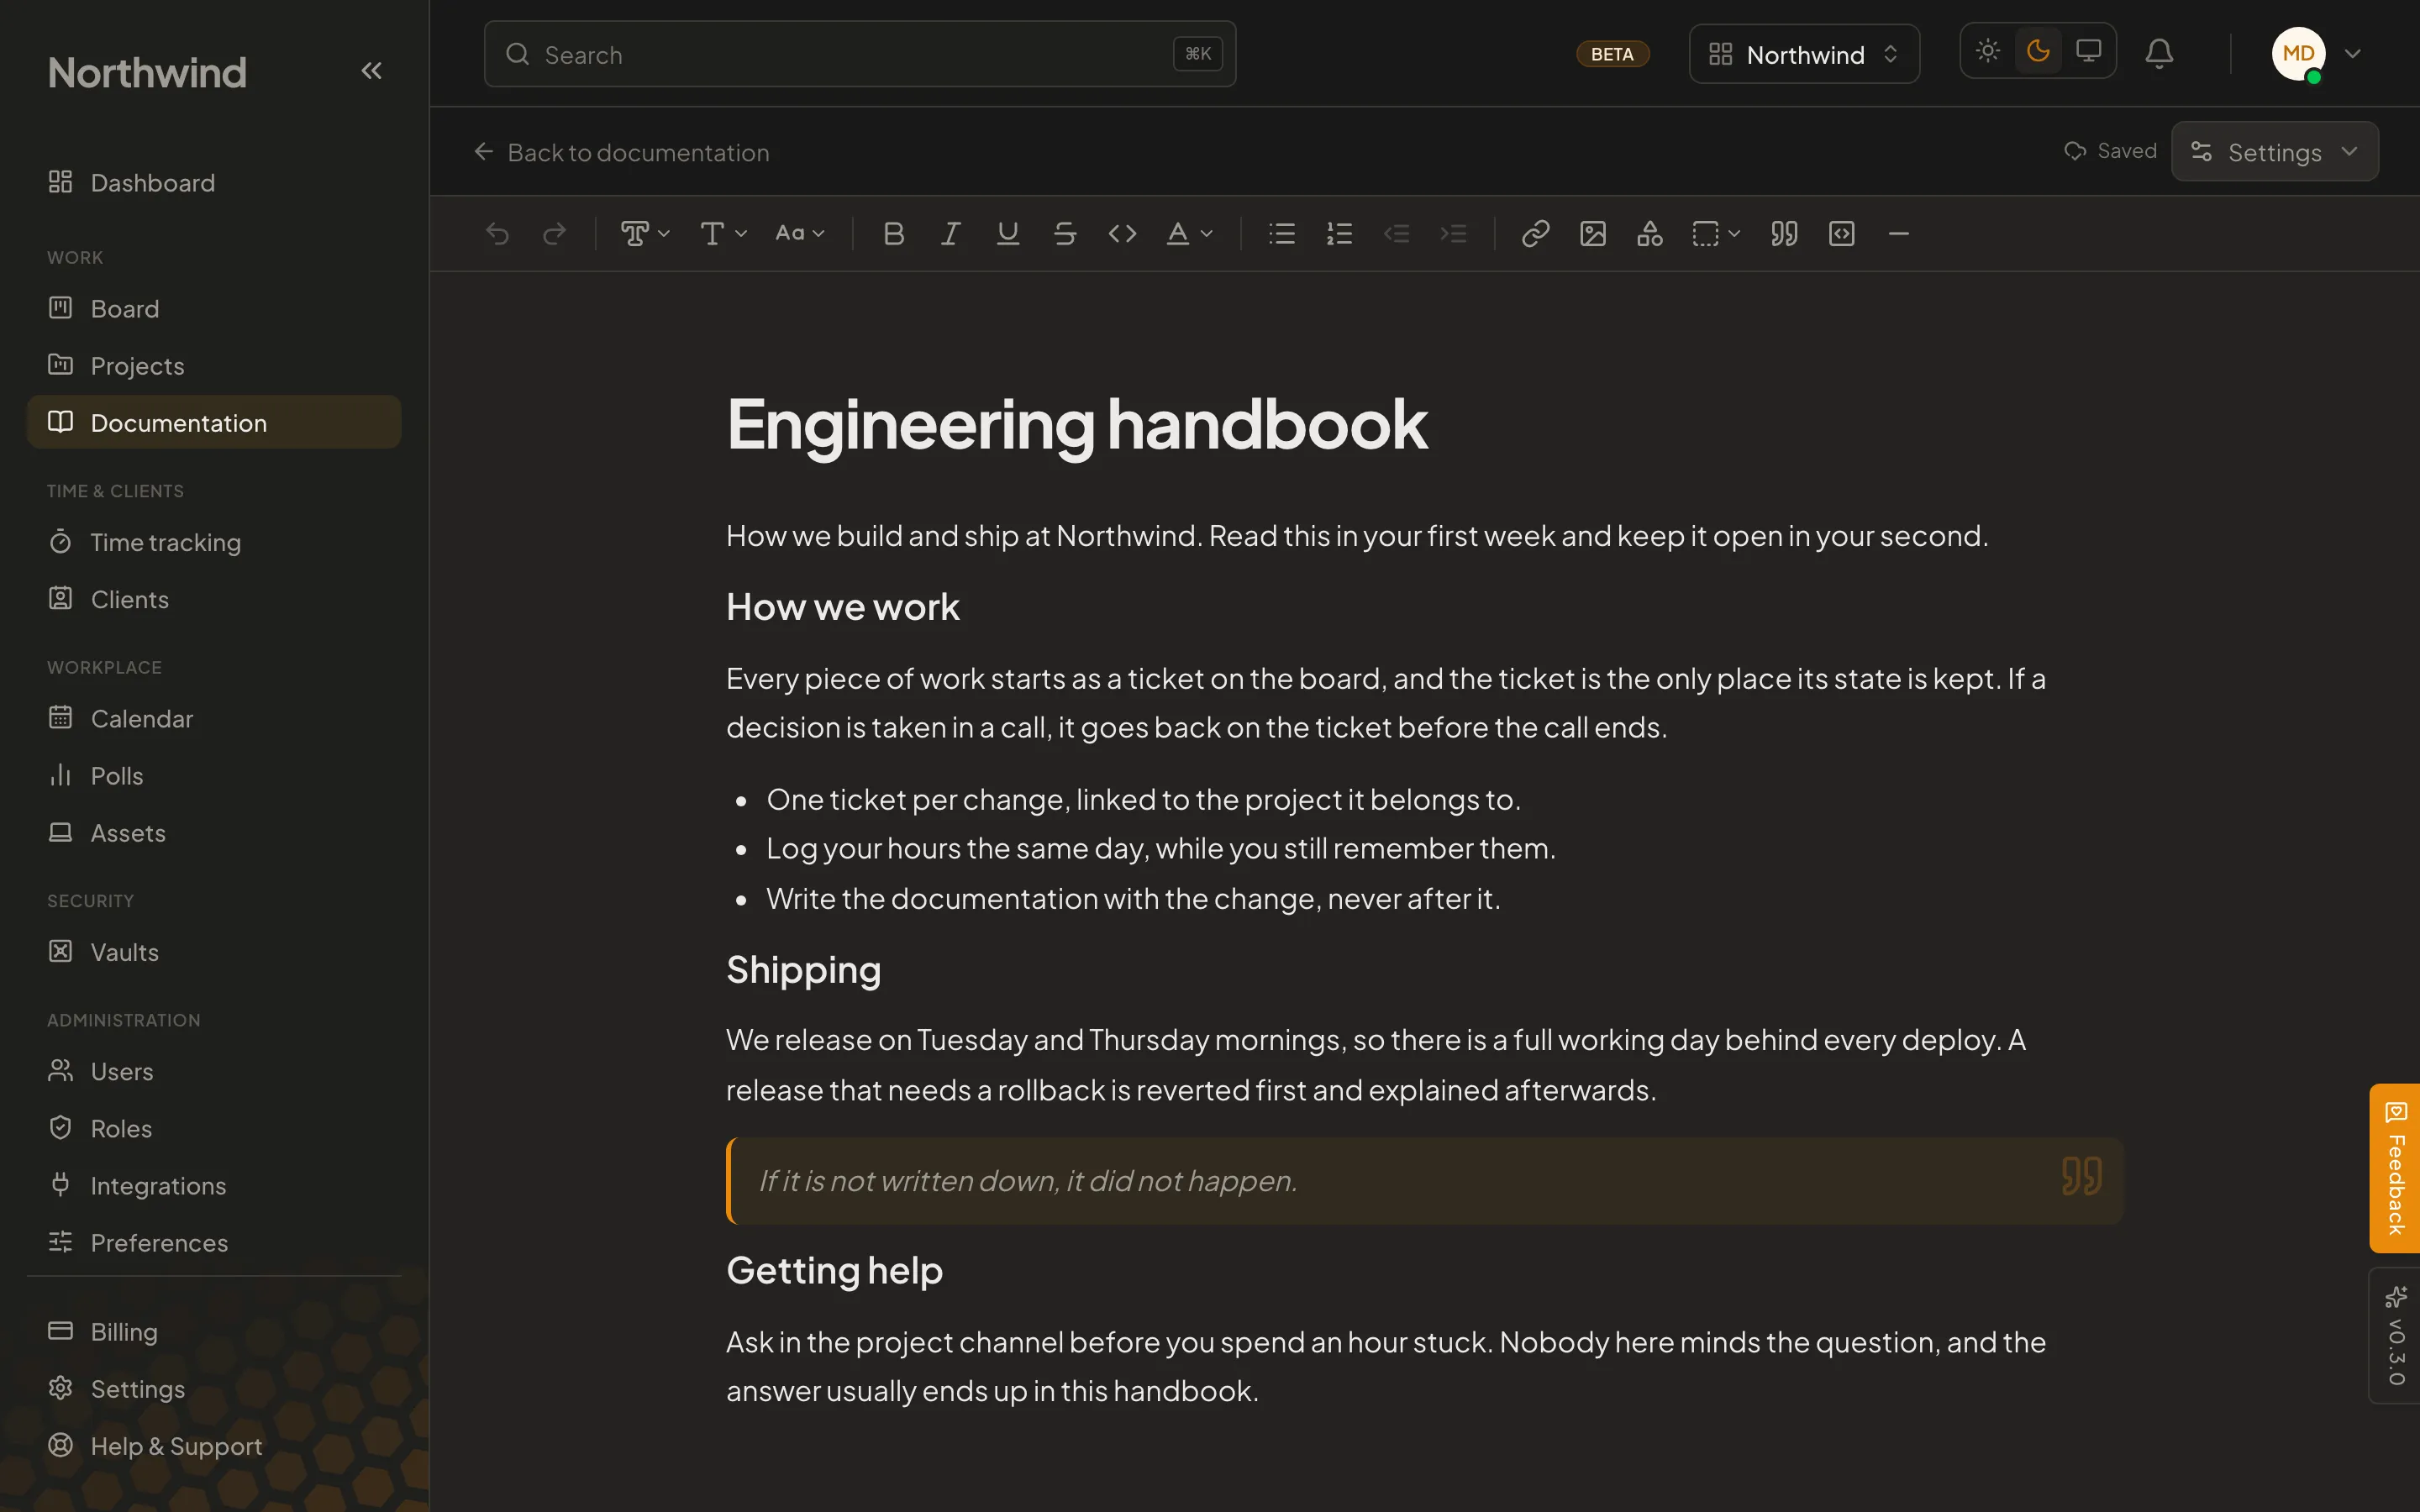Insert a blockquote with the quote icon
Screen dimensions: 2420x1512
pos(1784,234)
